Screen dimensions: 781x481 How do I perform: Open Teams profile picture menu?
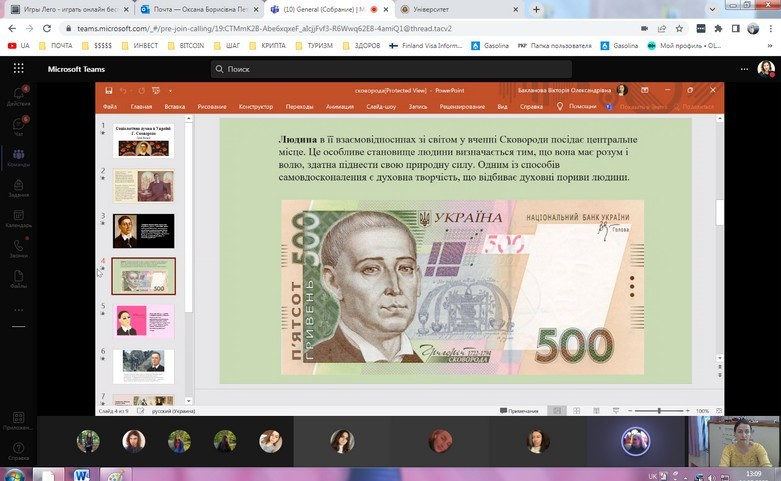click(766, 69)
